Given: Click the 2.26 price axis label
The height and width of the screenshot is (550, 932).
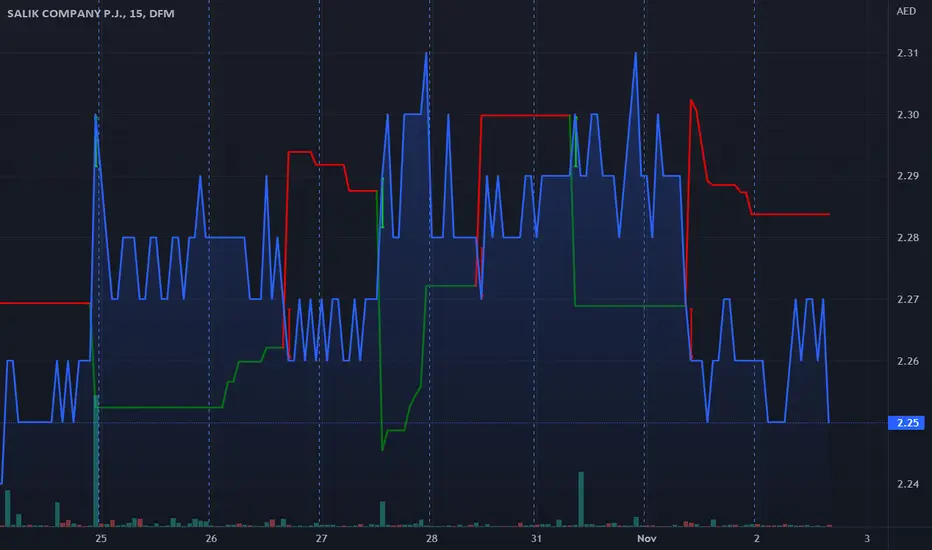Looking at the screenshot, I should tap(908, 362).
